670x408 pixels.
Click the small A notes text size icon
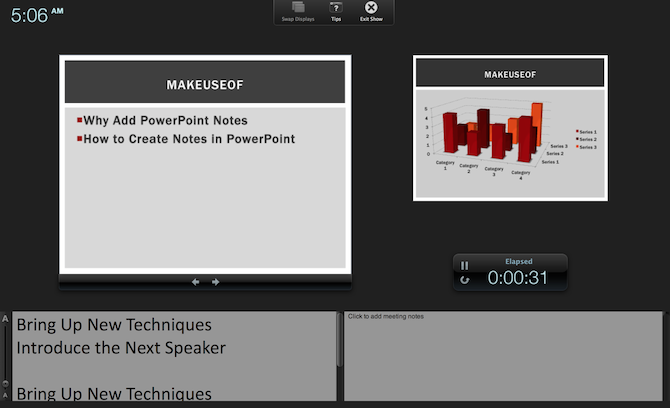tap(5, 395)
